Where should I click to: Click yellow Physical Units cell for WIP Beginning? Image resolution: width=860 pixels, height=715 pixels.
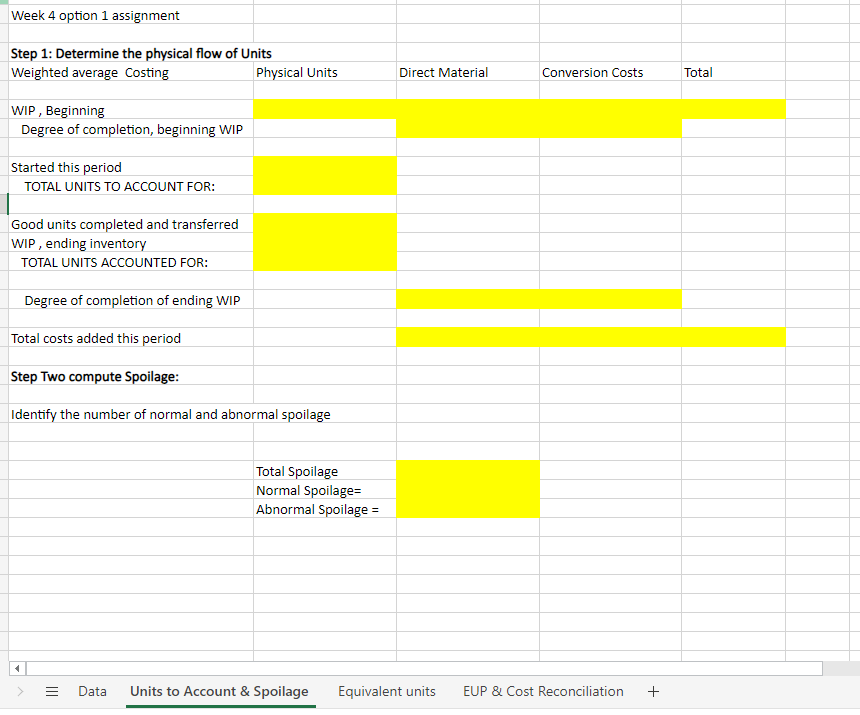[x=325, y=109]
